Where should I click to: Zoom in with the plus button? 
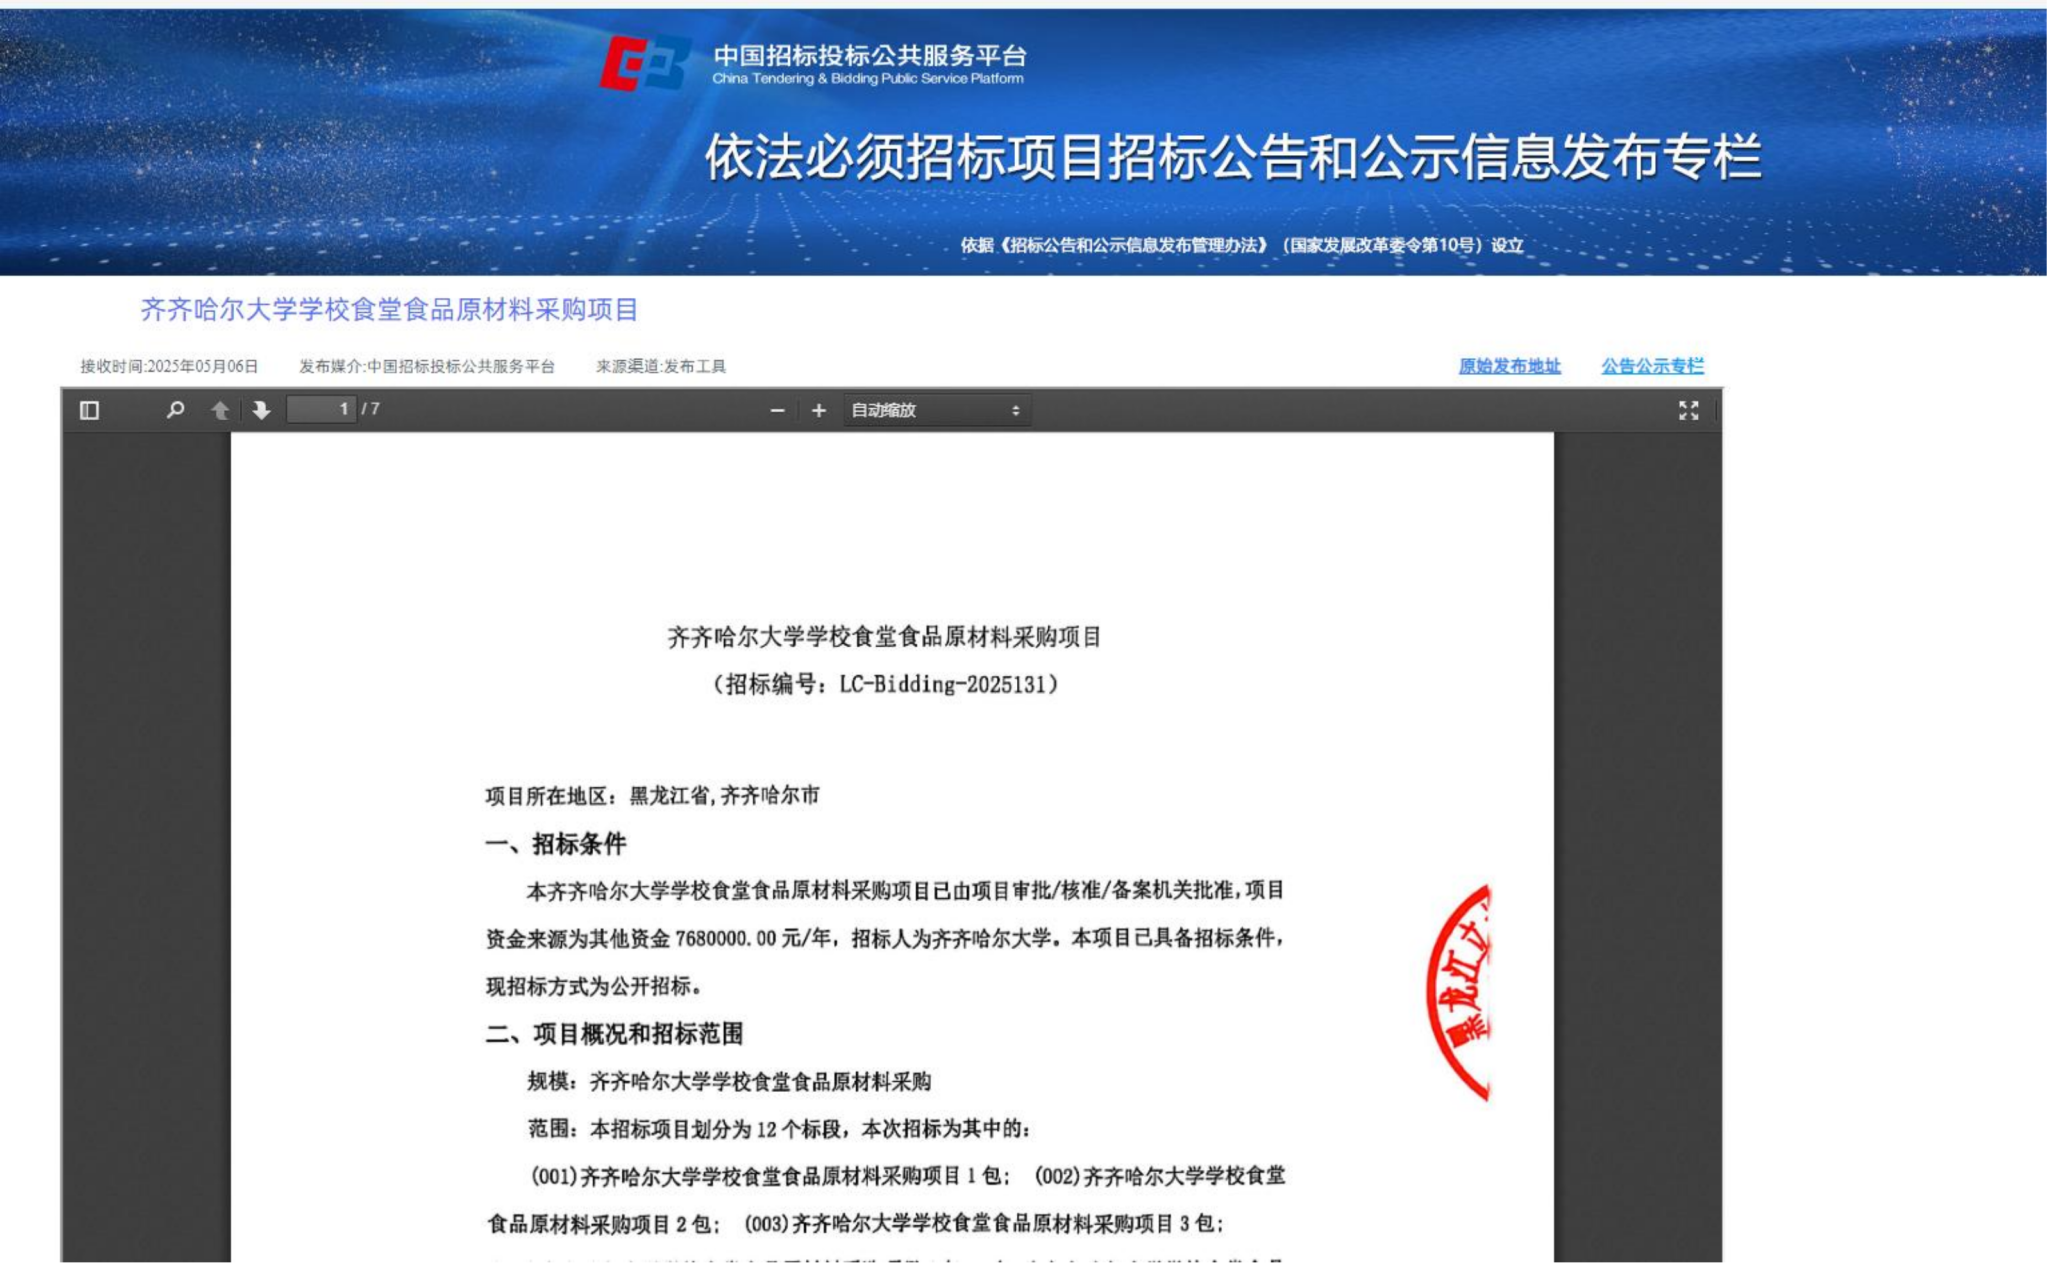[x=818, y=410]
